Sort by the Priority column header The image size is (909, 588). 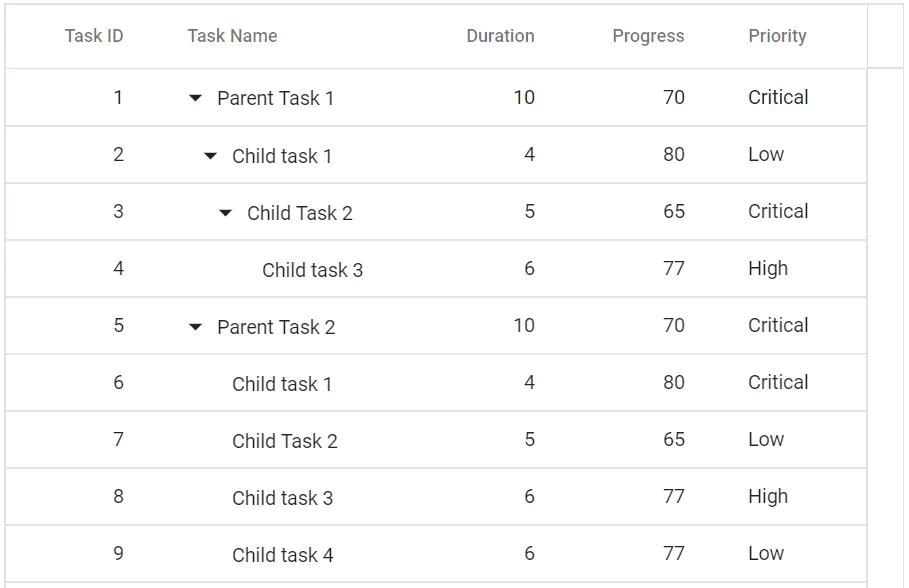coord(778,36)
